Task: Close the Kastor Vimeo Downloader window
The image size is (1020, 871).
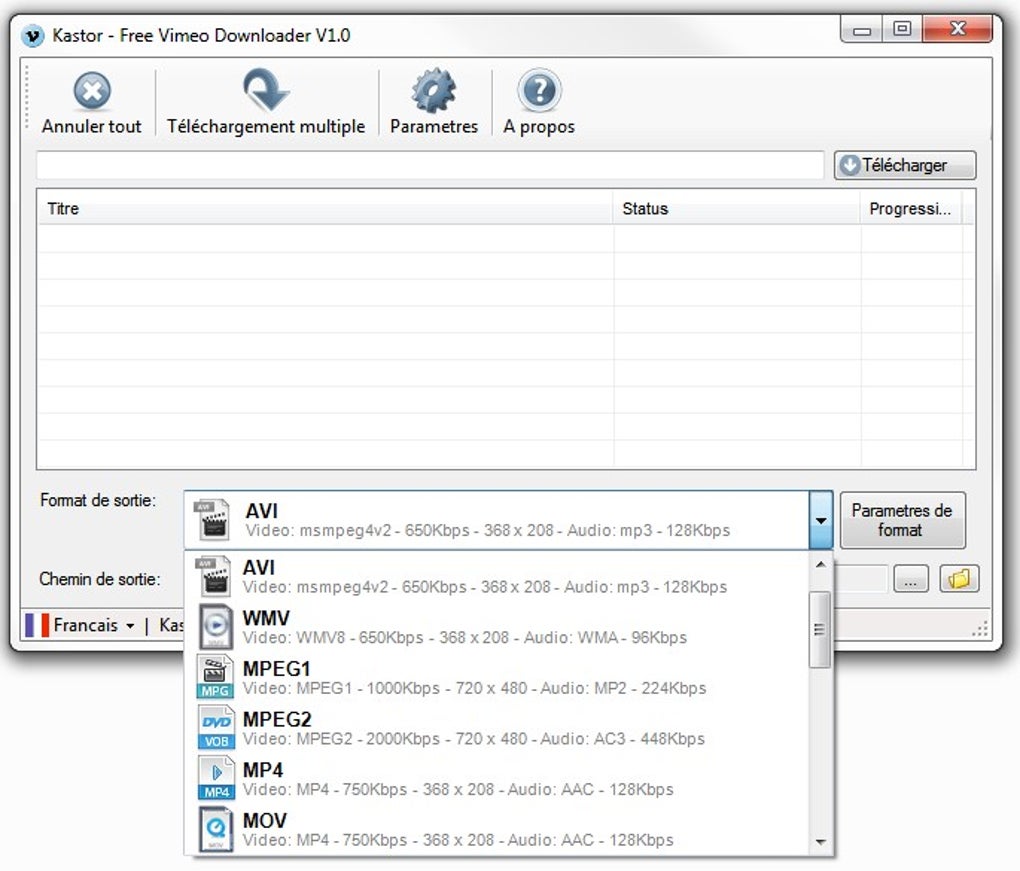Action: 958,29
